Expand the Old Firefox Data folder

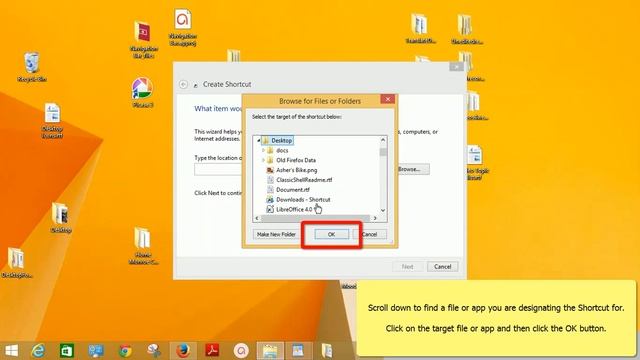point(263,160)
